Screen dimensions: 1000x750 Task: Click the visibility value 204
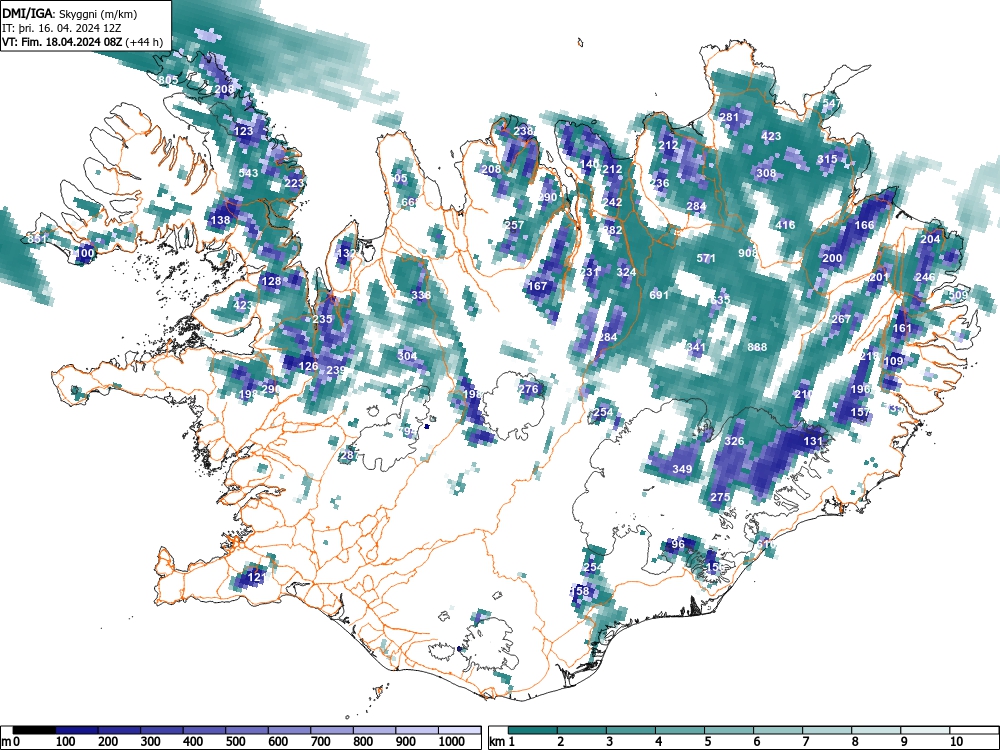(930, 239)
